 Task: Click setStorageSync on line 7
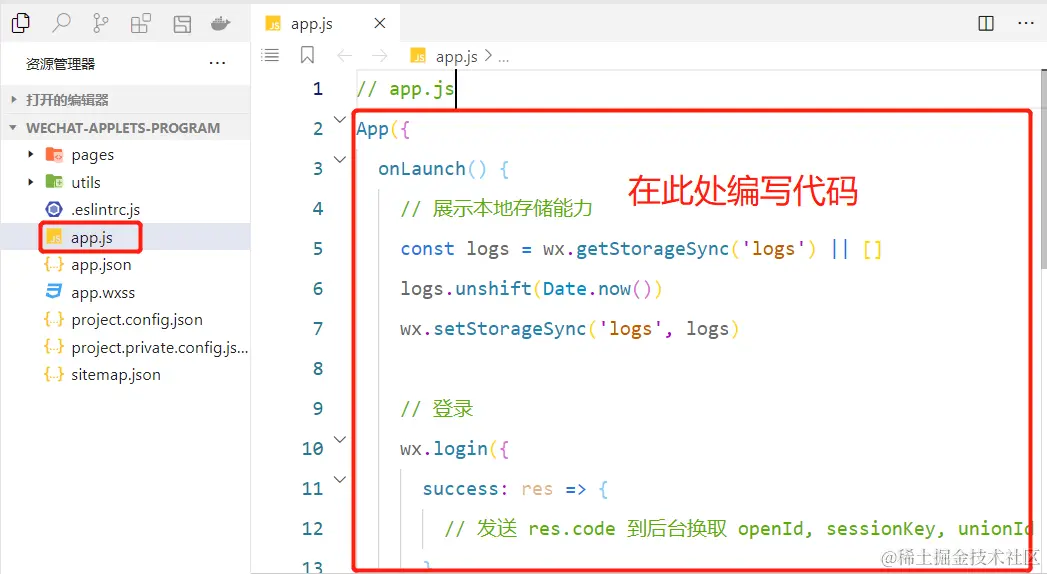509,329
